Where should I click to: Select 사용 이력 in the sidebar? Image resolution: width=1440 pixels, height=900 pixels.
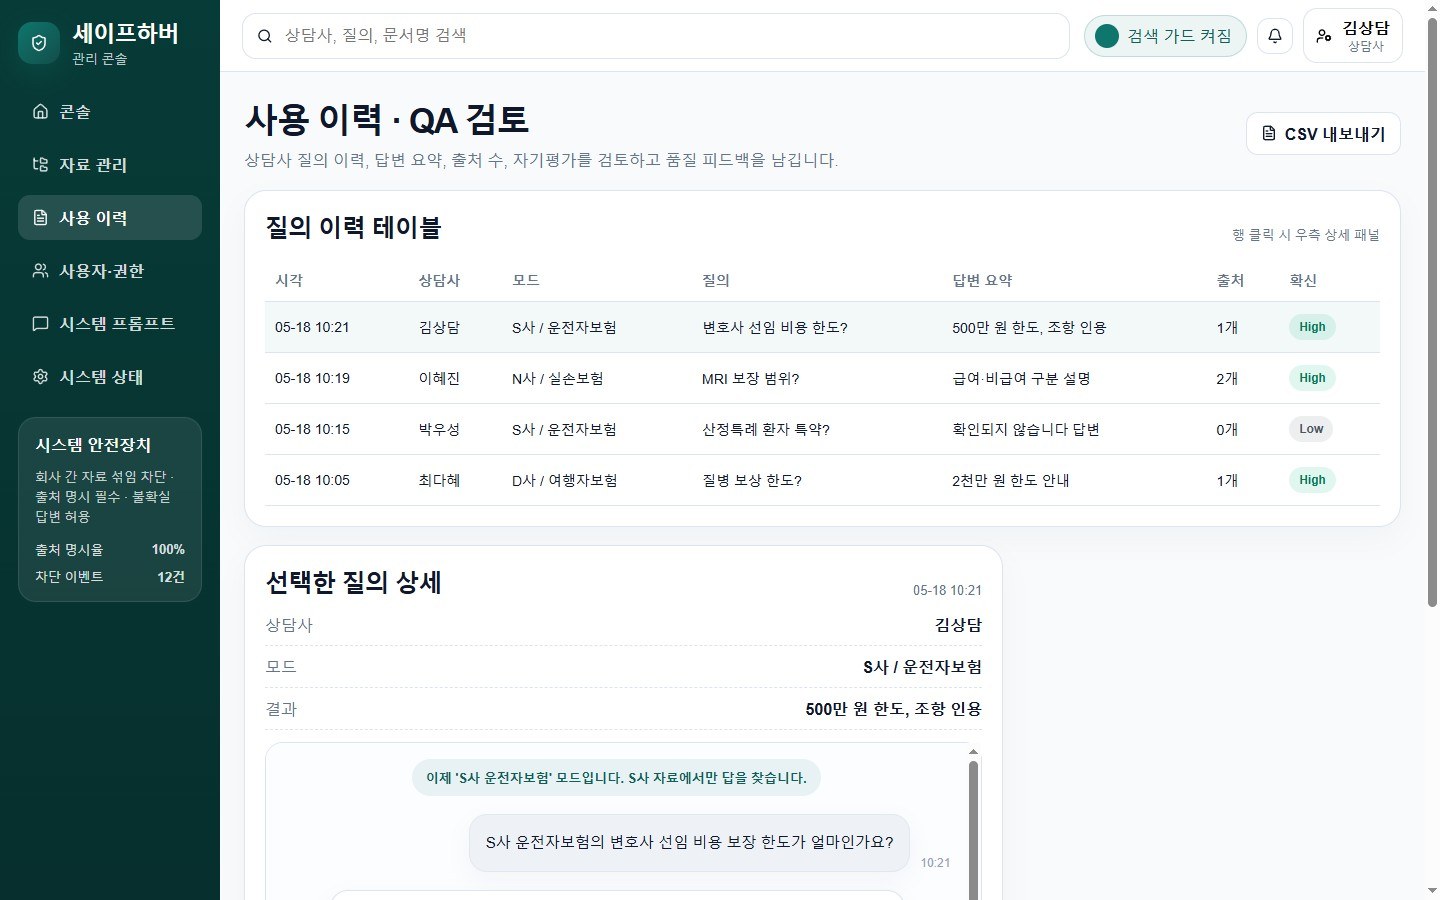click(x=110, y=217)
